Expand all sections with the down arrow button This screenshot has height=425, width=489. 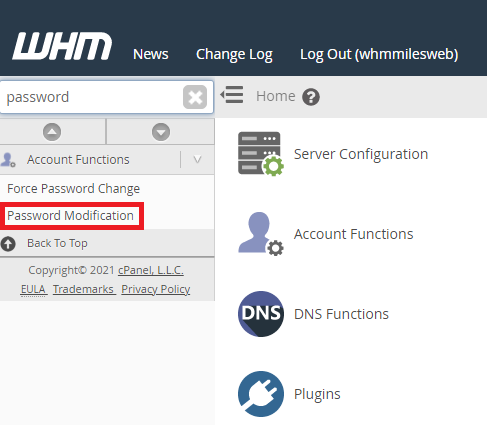161,132
